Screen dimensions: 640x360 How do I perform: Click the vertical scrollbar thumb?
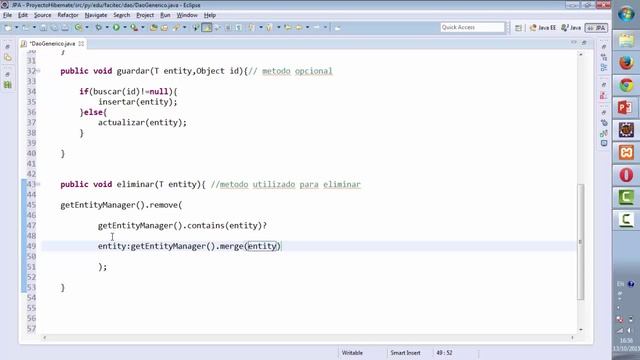pos(580,242)
